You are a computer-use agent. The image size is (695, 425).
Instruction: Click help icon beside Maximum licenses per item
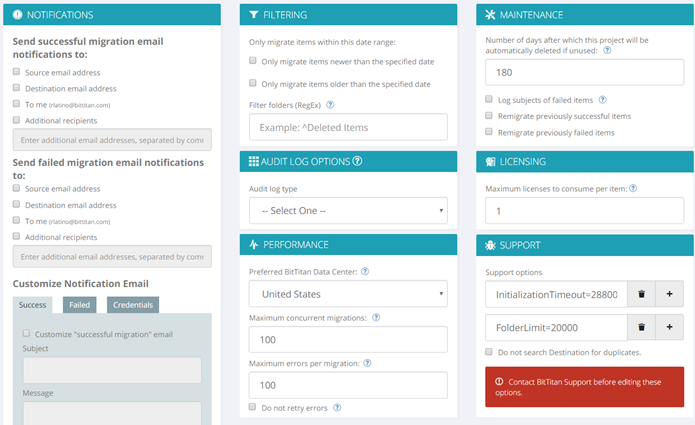tap(634, 188)
